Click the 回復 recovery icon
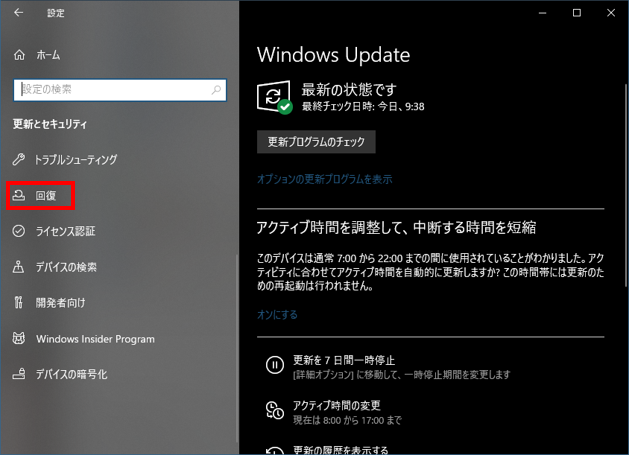Viewport: 629px width, 455px height. (x=18, y=195)
